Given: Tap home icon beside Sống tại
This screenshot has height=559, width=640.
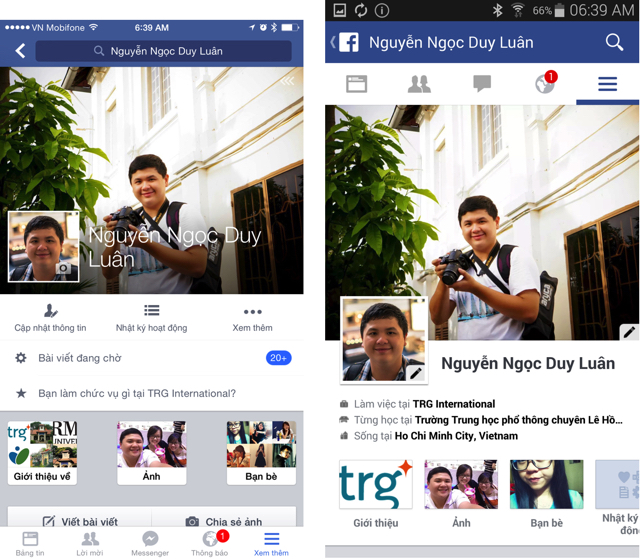Looking at the screenshot, I should click(x=344, y=436).
